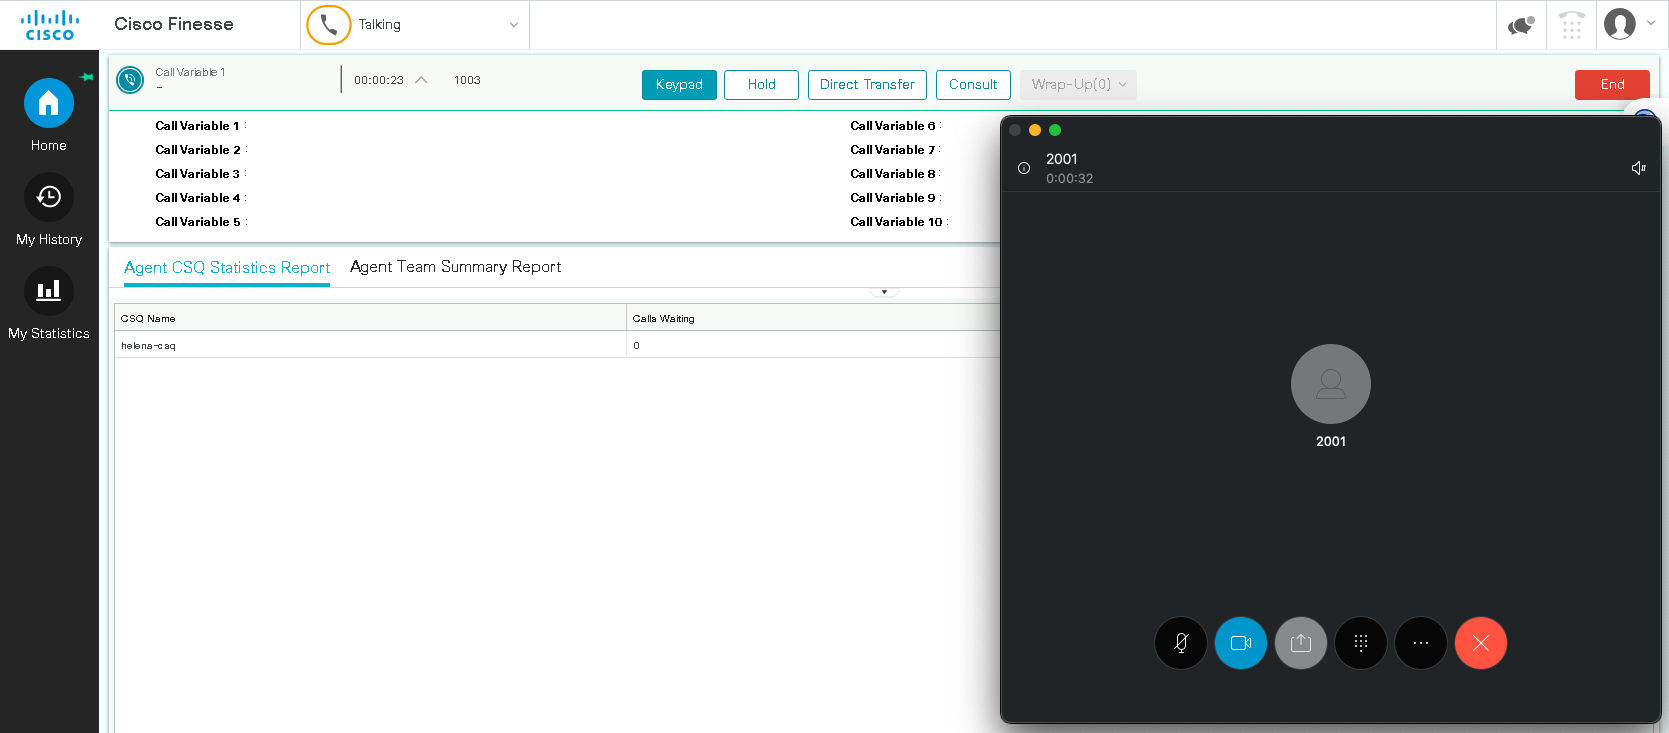The width and height of the screenshot is (1669, 733).
Task: Open My Statistics panel
Action: click(x=48, y=292)
